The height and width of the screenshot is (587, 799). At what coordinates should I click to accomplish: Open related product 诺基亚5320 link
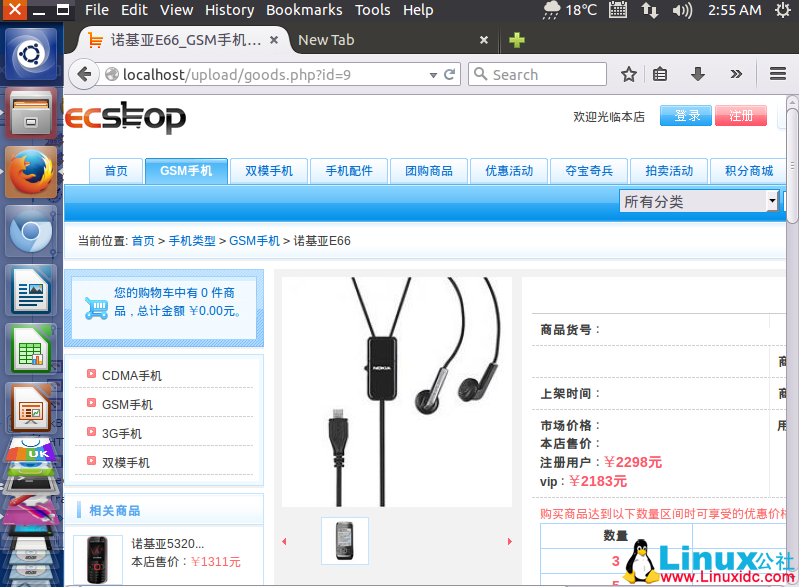click(168, 544)
